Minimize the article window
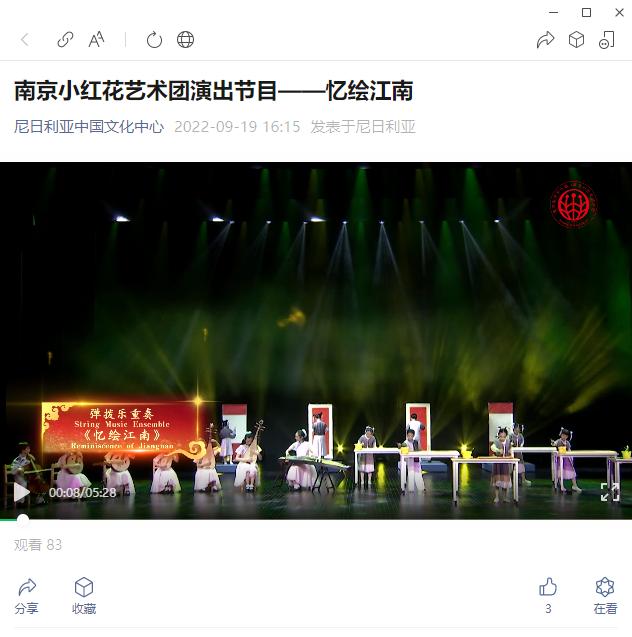632x637 pixels. click(x=553, y=13)
